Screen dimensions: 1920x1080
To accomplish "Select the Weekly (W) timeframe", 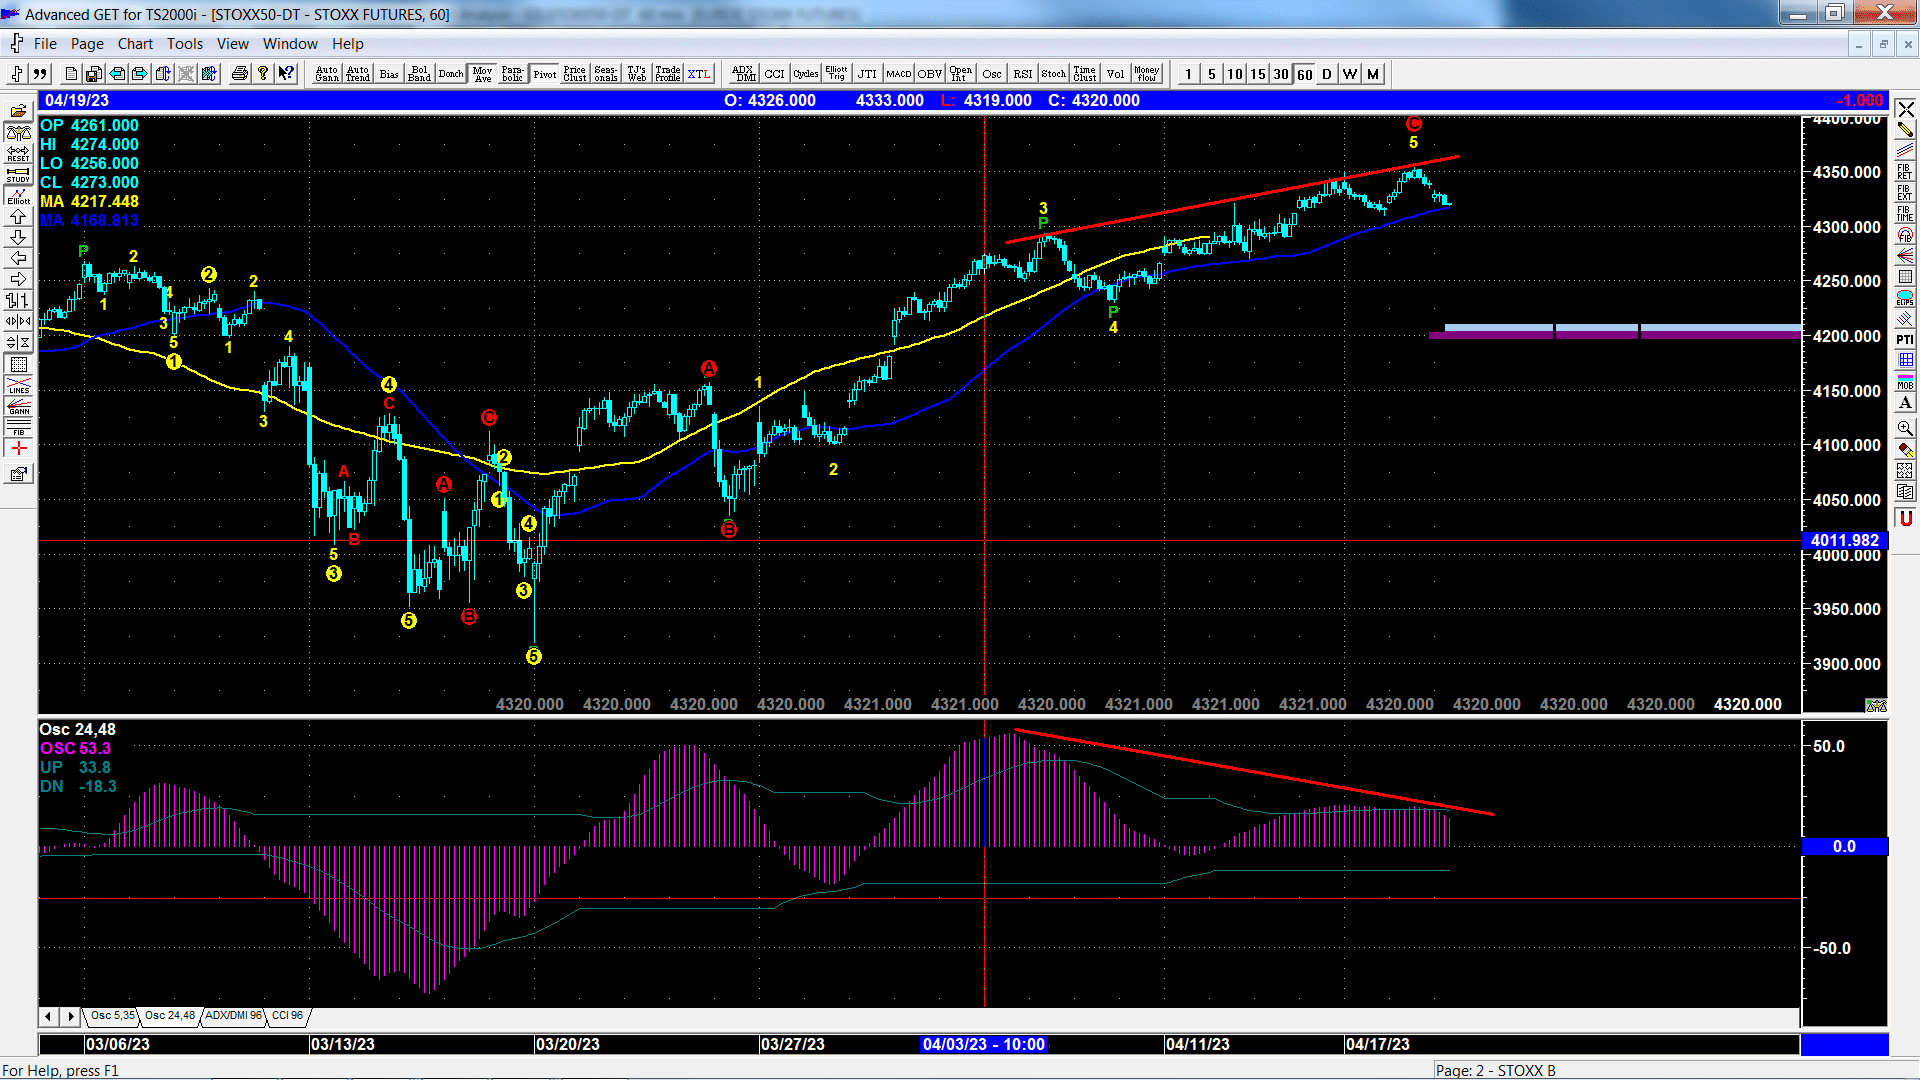I will [x=1350, y=74].
